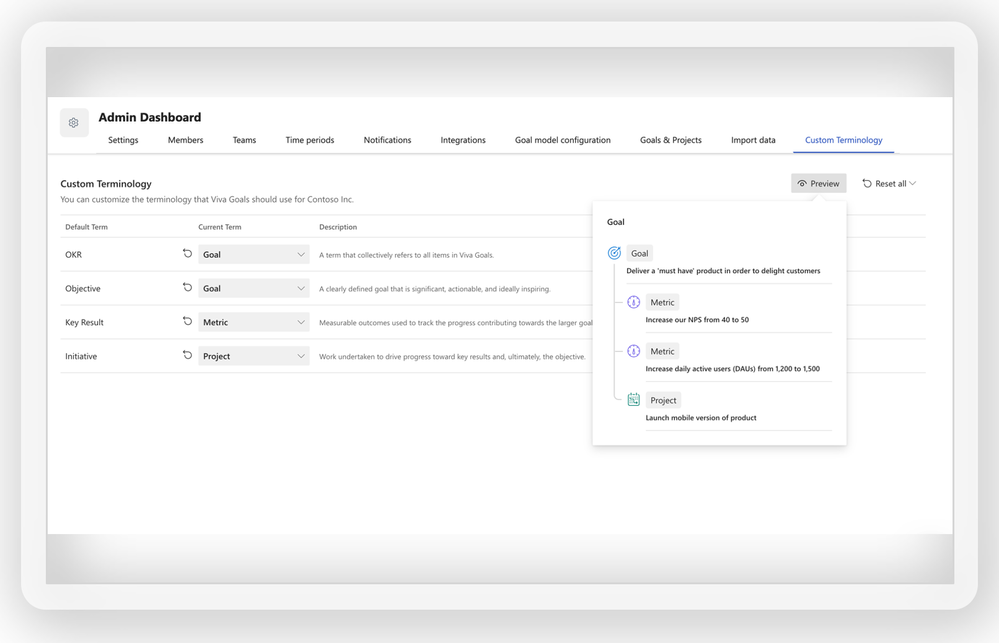The image size is (999, 643).
Task: Click the Initiative default term cell
Action: (81, 356)
